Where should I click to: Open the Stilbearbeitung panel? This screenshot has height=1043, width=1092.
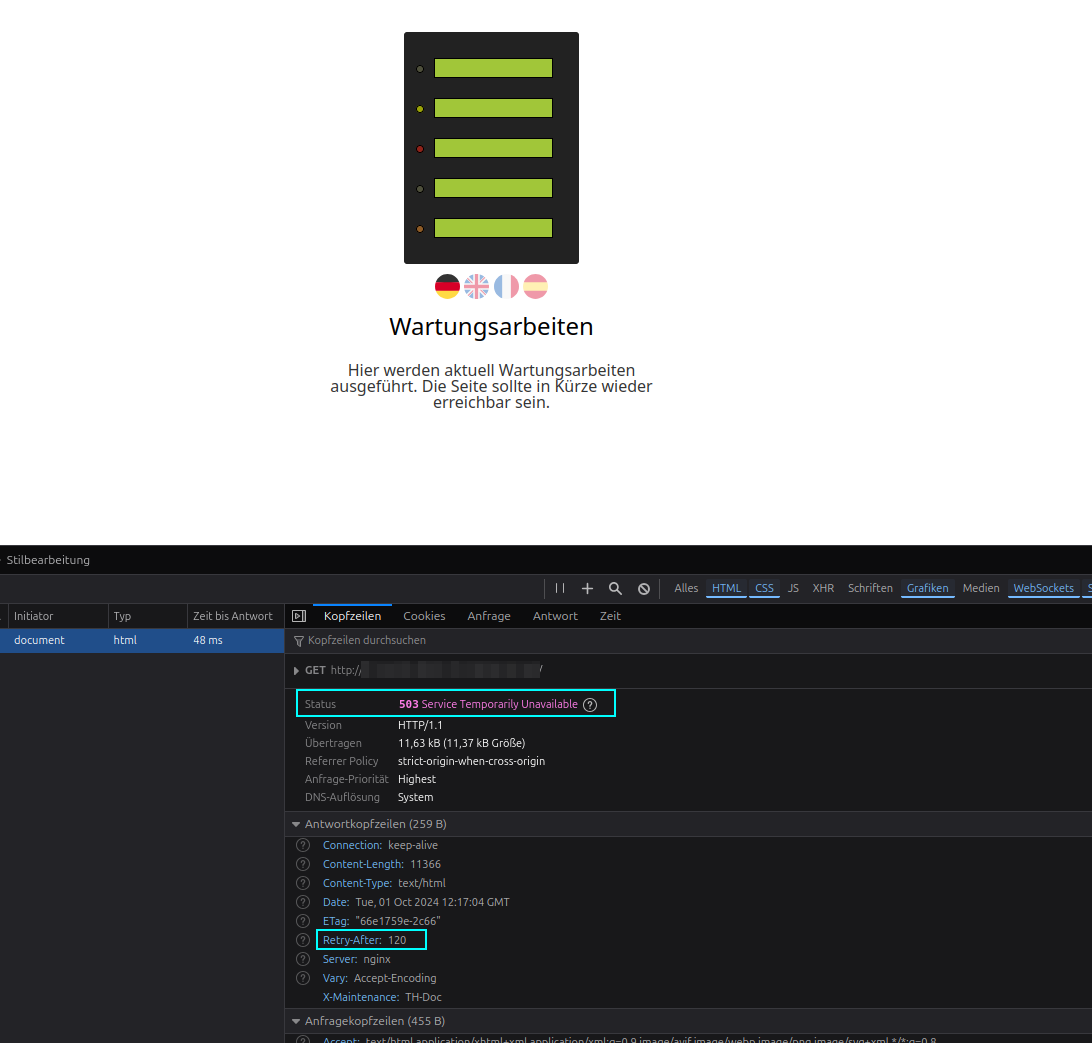(x=48, y=560)
